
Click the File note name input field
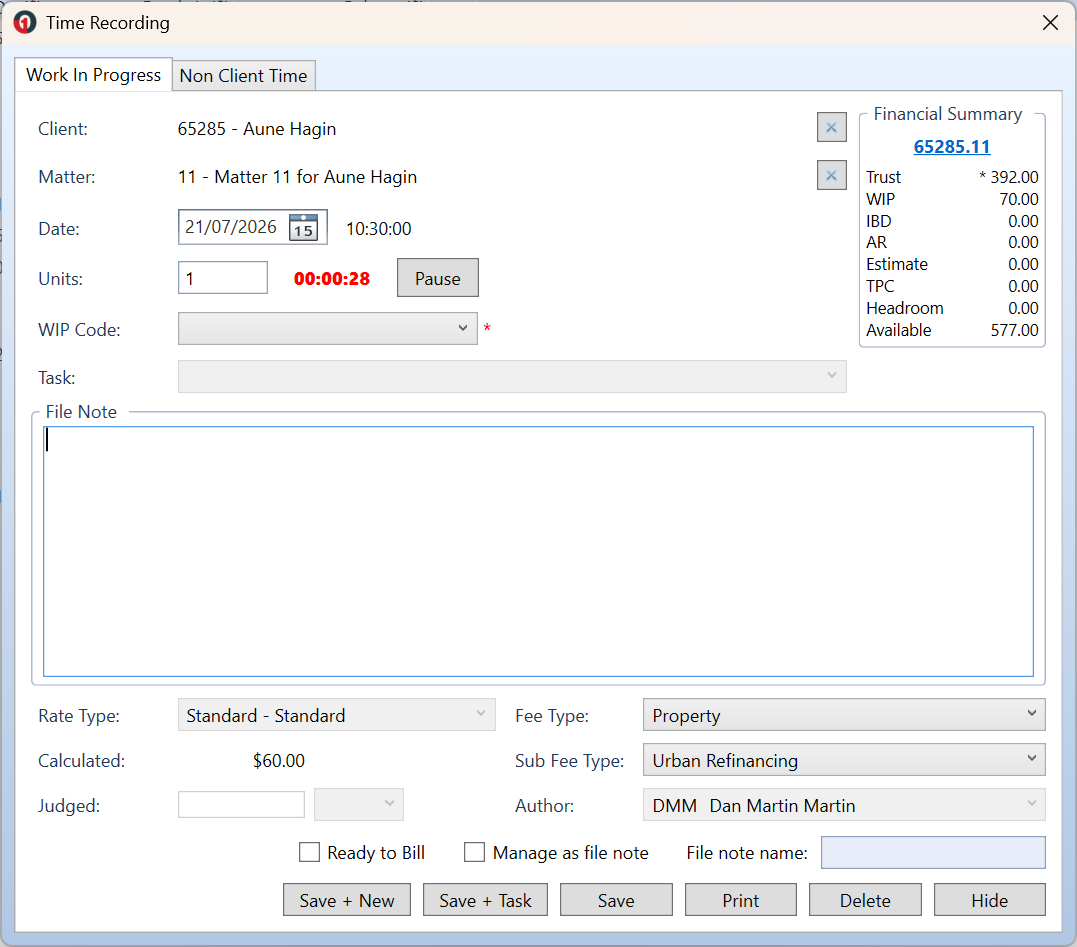tap(933, 852)
